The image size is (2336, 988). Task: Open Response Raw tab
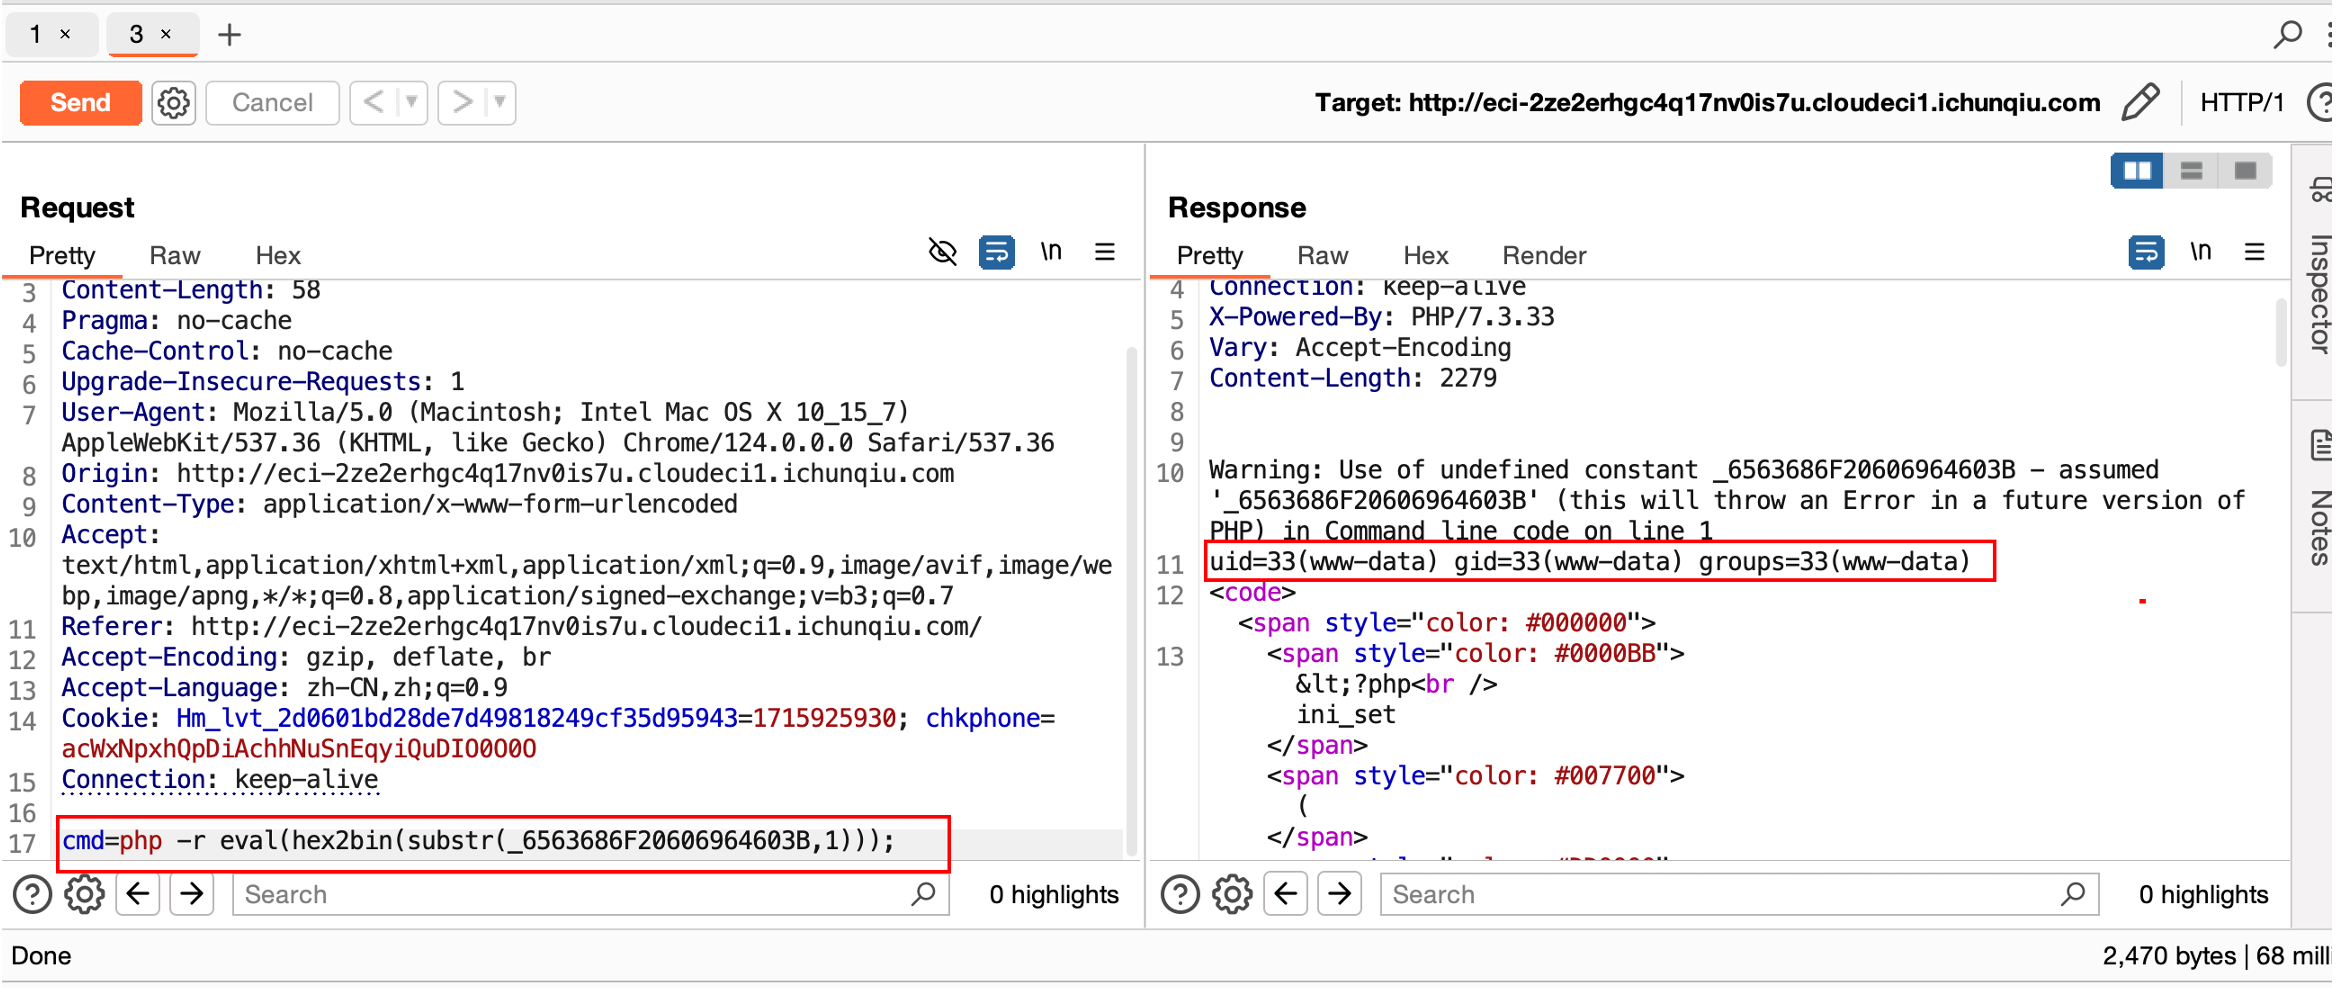pos(1323,256)
